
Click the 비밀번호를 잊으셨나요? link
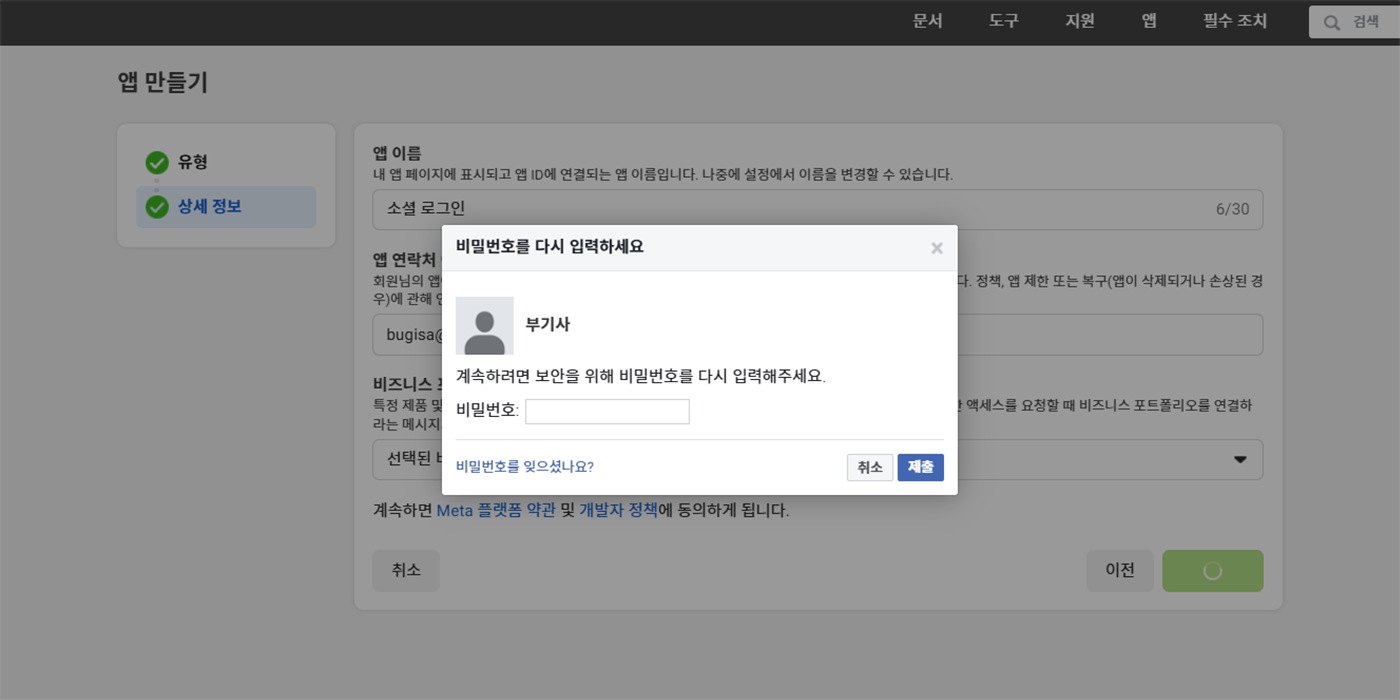tap(524, 467)
